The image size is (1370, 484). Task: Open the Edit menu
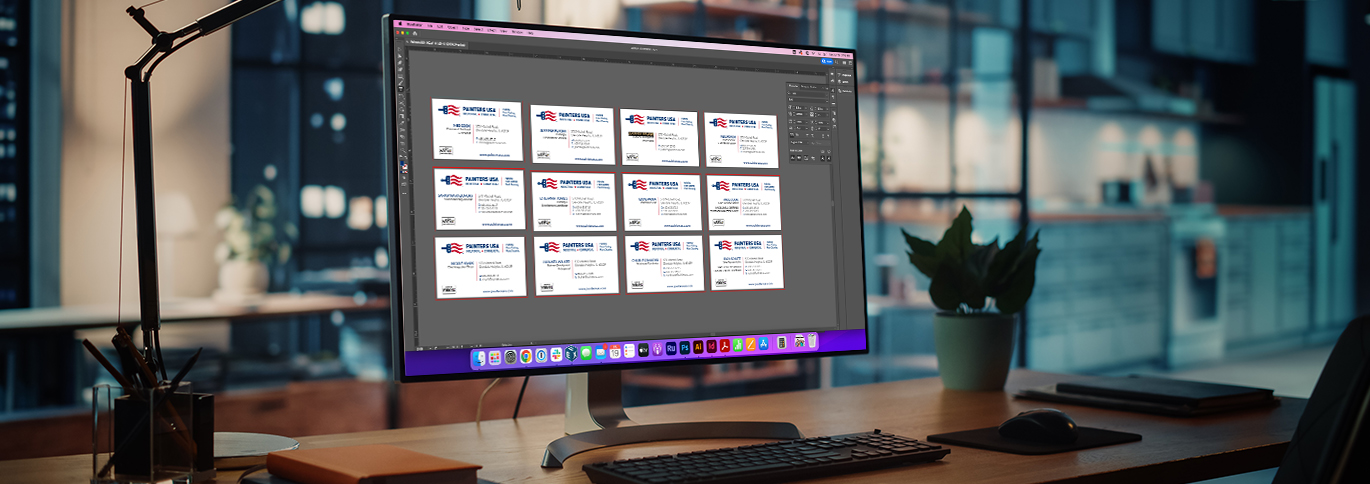[440, 27]
